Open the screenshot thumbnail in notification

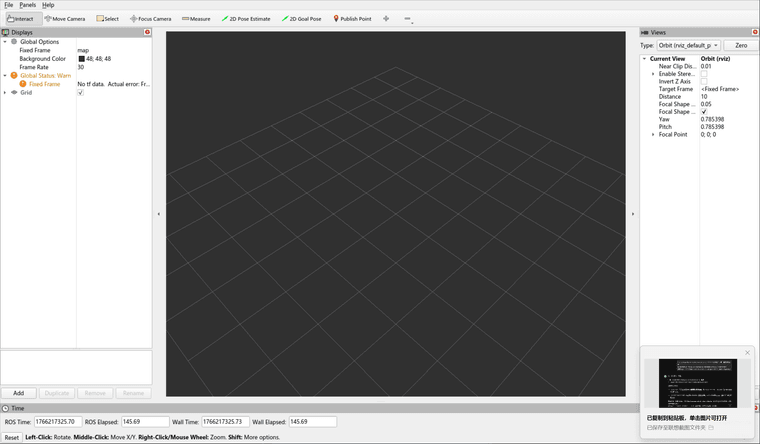tap(697, 383)
